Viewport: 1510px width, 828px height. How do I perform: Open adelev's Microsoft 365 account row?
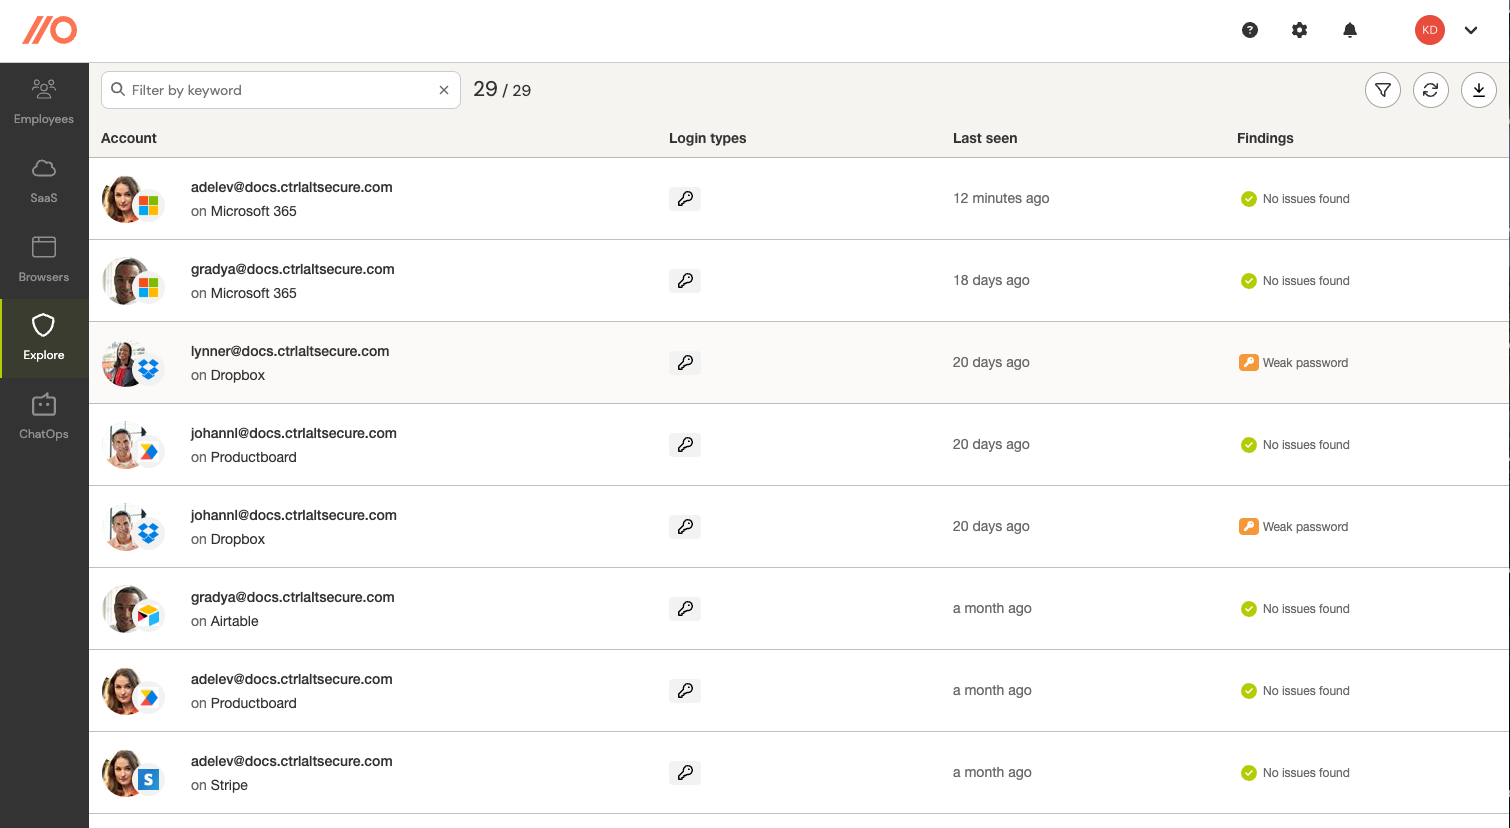[x=291, y=187]
